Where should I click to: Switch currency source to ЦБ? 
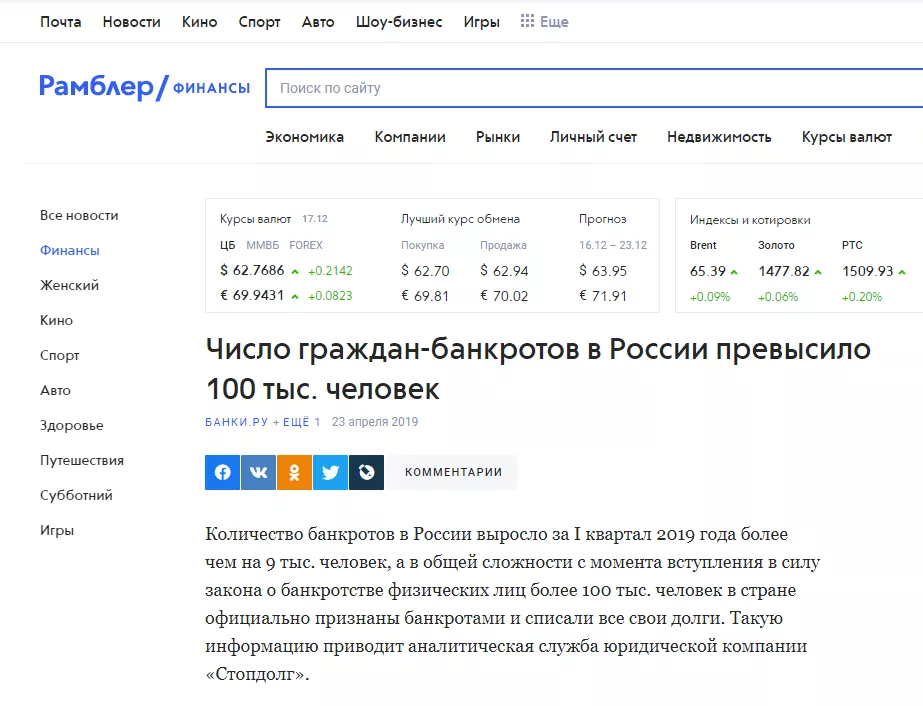click(227, 245)
